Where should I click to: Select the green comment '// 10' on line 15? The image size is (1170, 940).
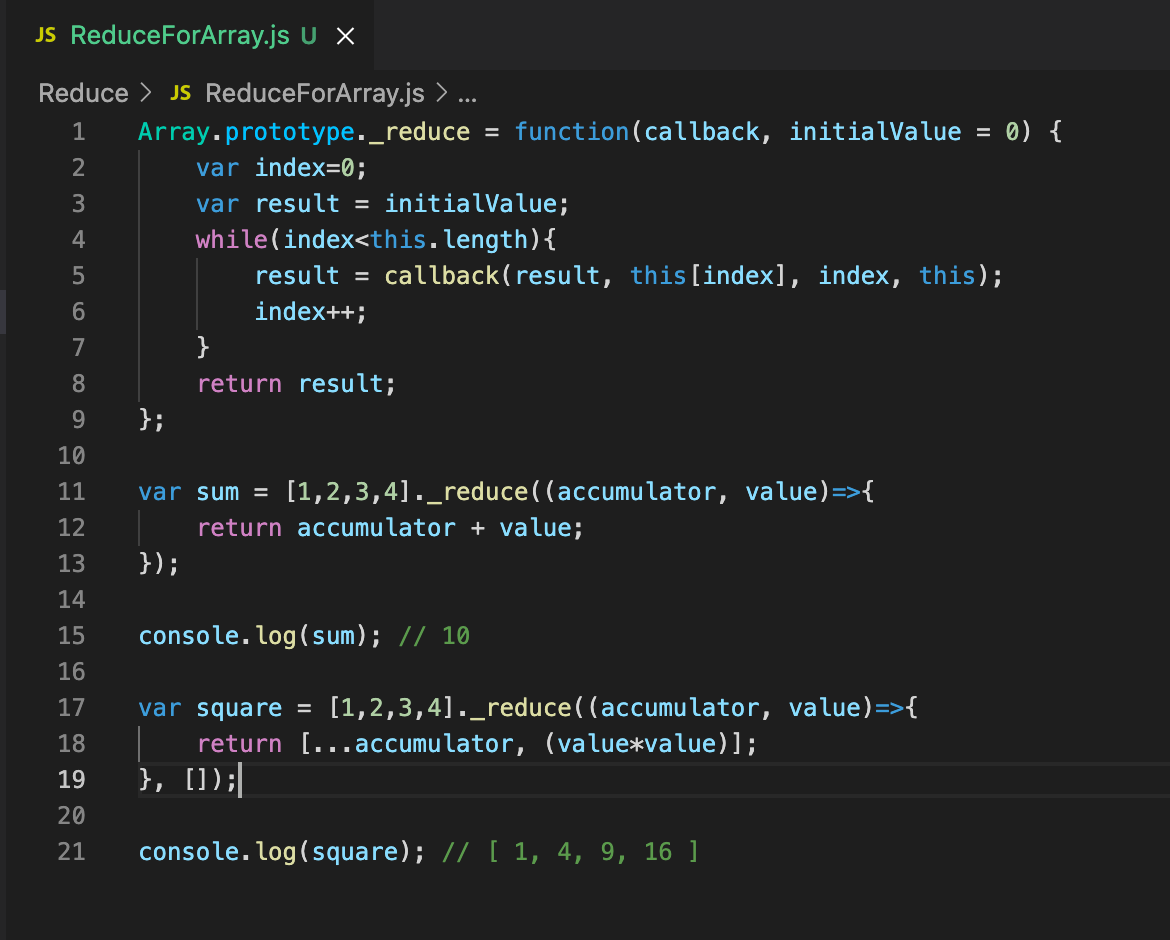(x=435, y=635)
